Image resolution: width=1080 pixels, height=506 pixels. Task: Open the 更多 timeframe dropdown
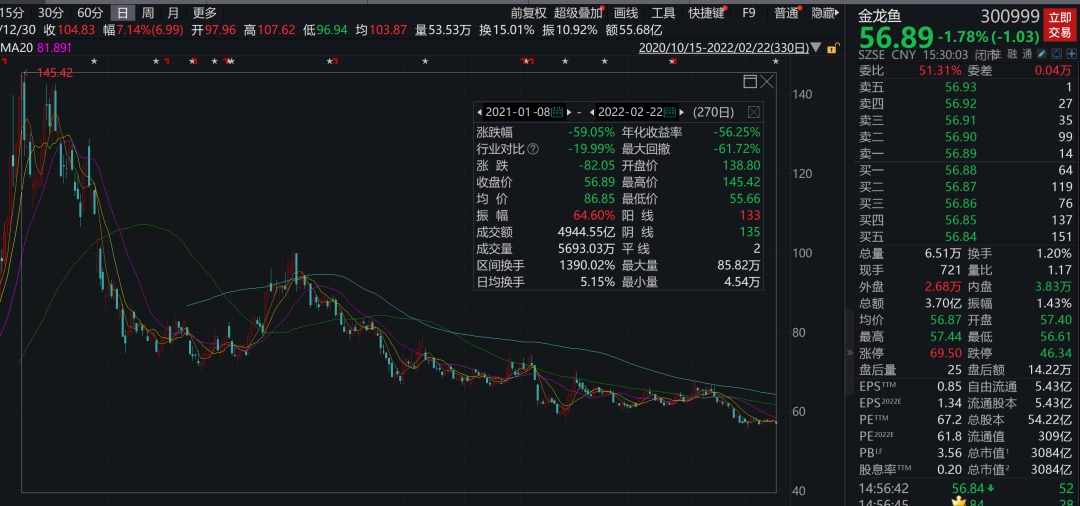[x=205, y=12]
